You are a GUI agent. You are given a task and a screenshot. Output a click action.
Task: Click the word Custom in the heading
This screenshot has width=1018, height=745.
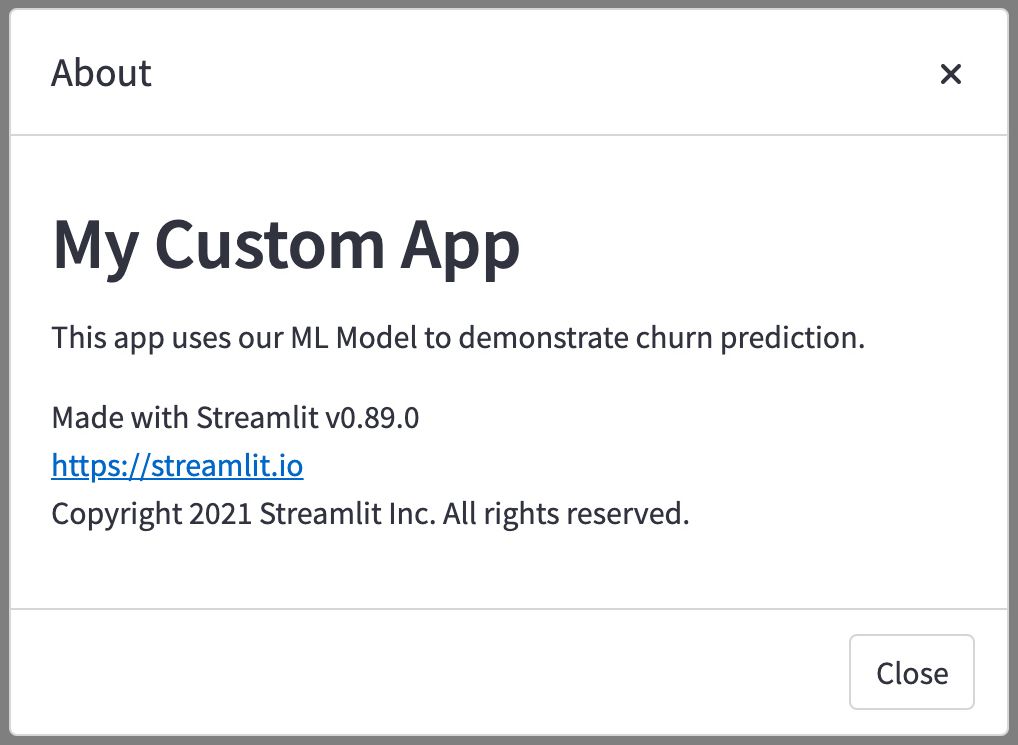coord(270,246)
